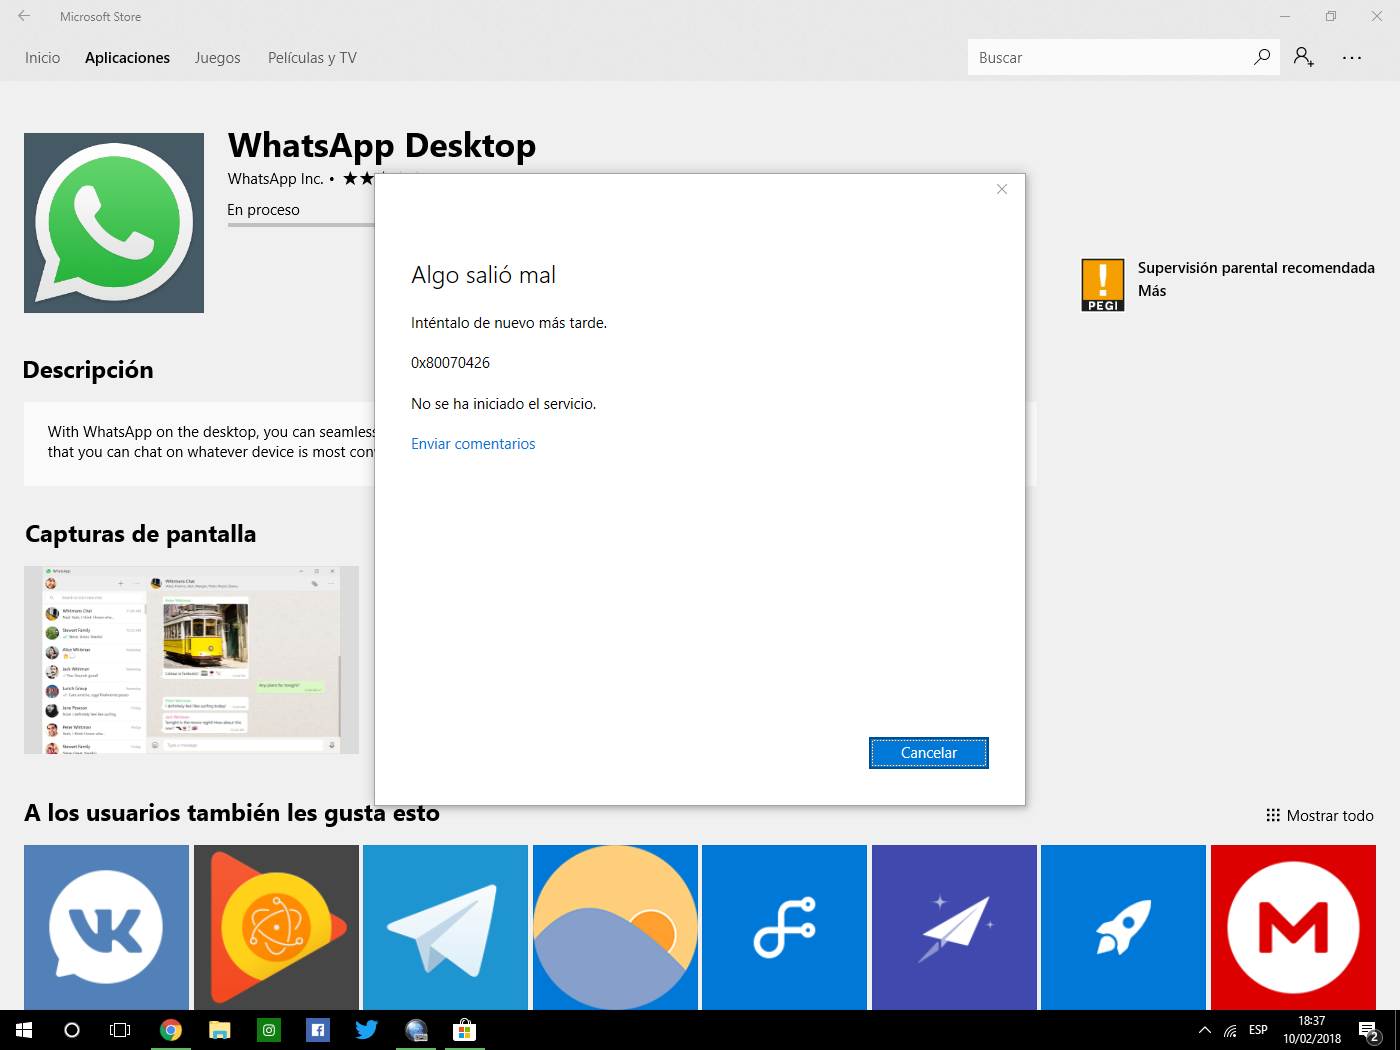Viewport: 1400px width, 1050px height.
Task: Click the Cancelar button
Action: click(x=929, y=753)
